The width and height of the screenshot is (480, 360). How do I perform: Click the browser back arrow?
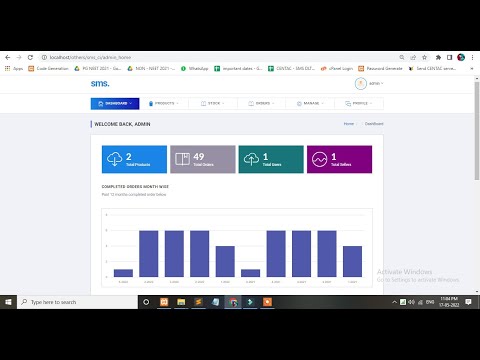[8, 57]
